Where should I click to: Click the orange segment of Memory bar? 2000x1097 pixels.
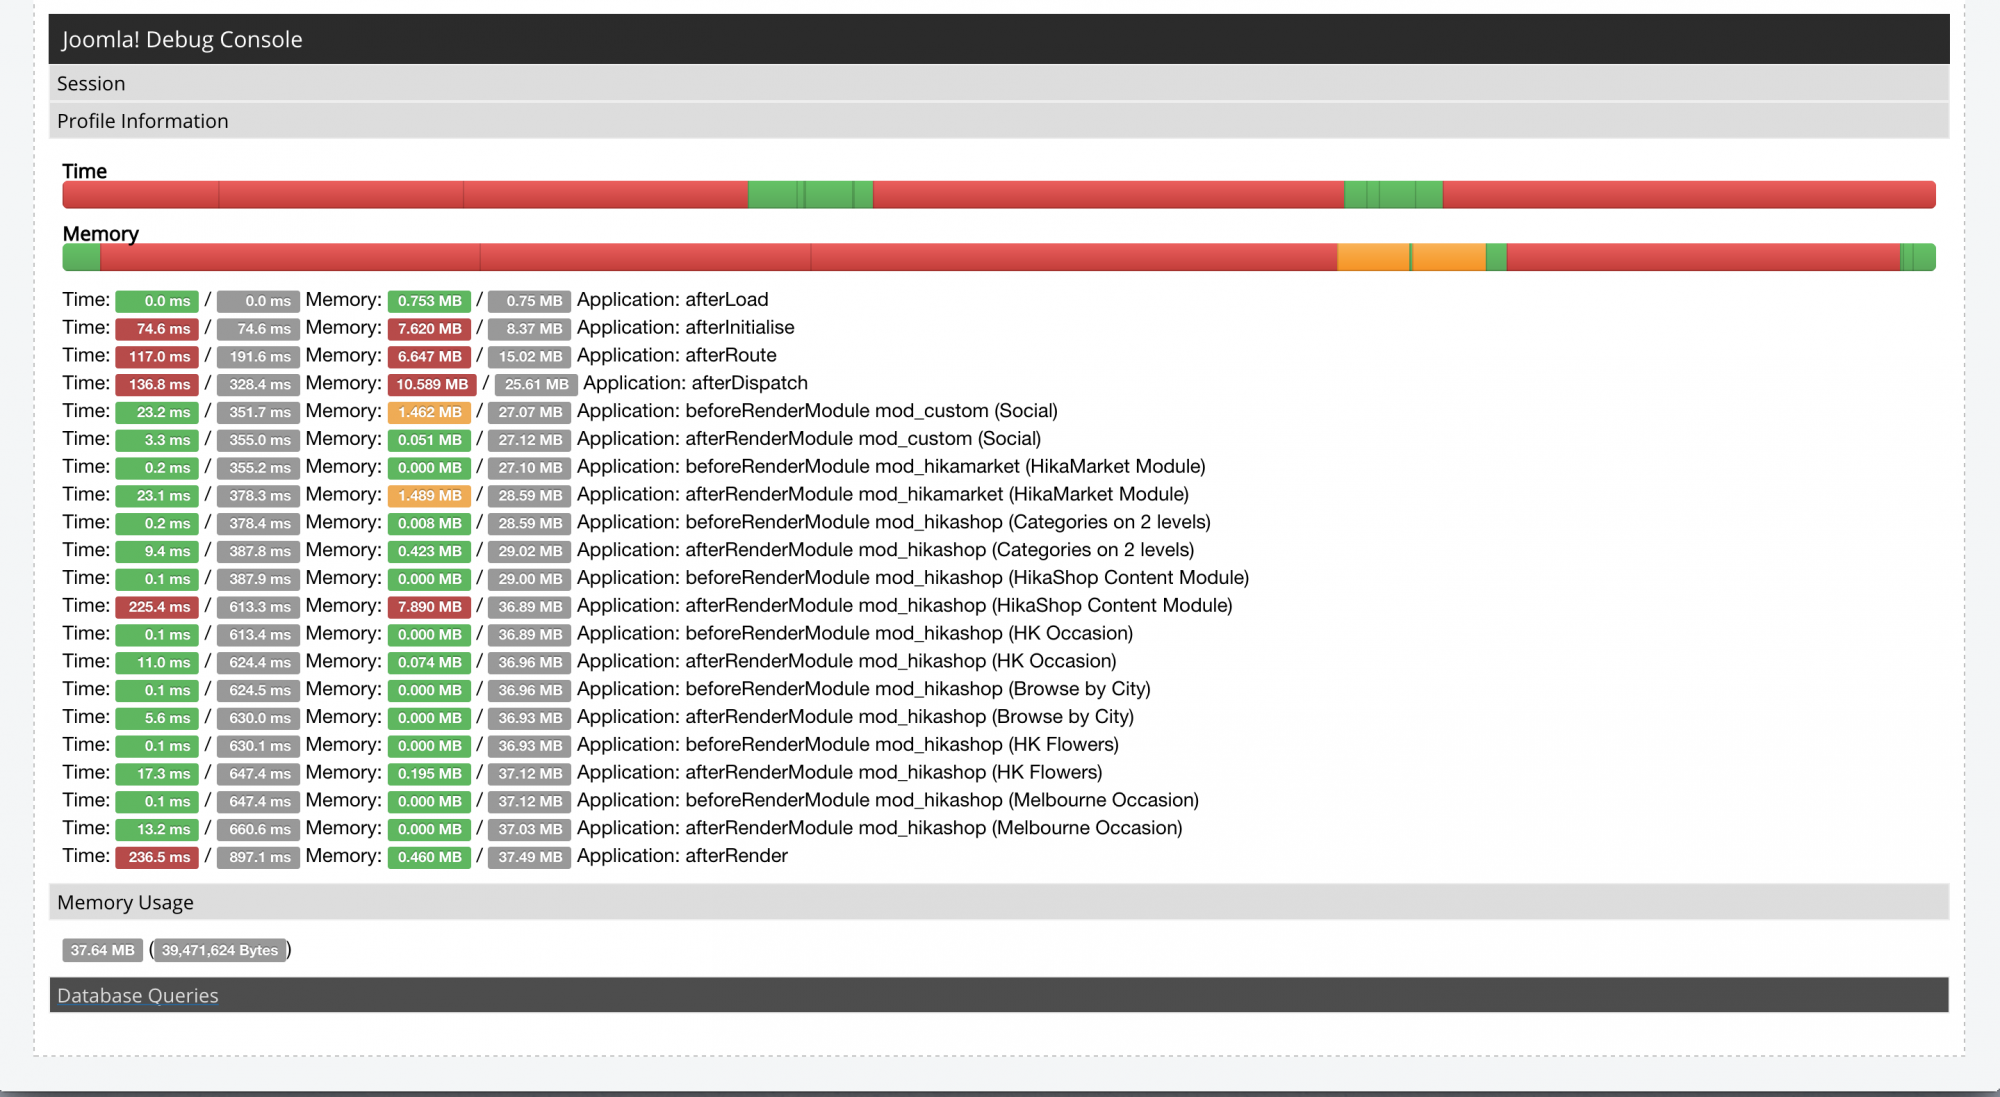tap(1372, 257)
